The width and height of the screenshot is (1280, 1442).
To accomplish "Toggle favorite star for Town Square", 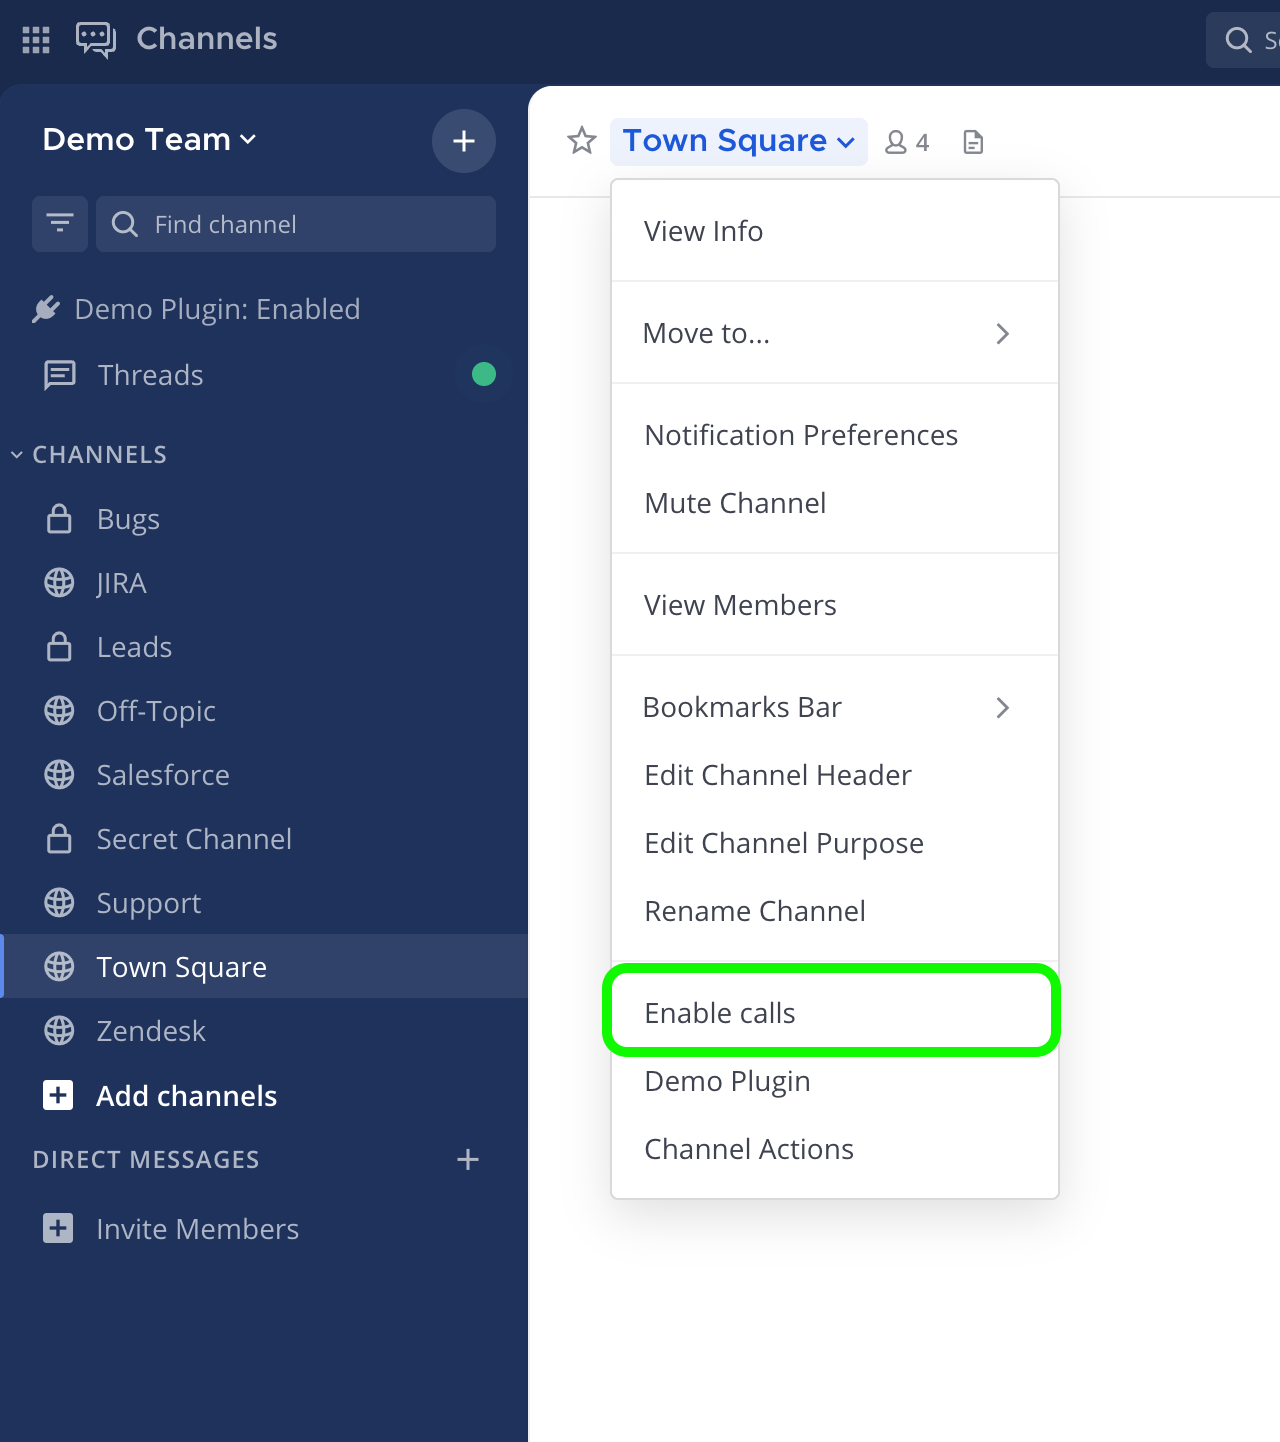I will 582,141.
